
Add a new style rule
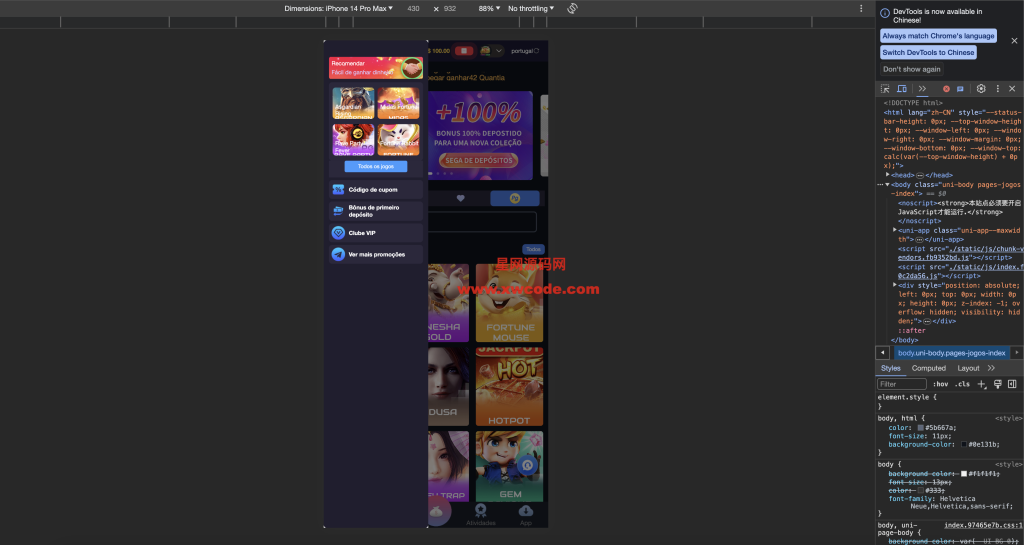[x=982, y=384]
